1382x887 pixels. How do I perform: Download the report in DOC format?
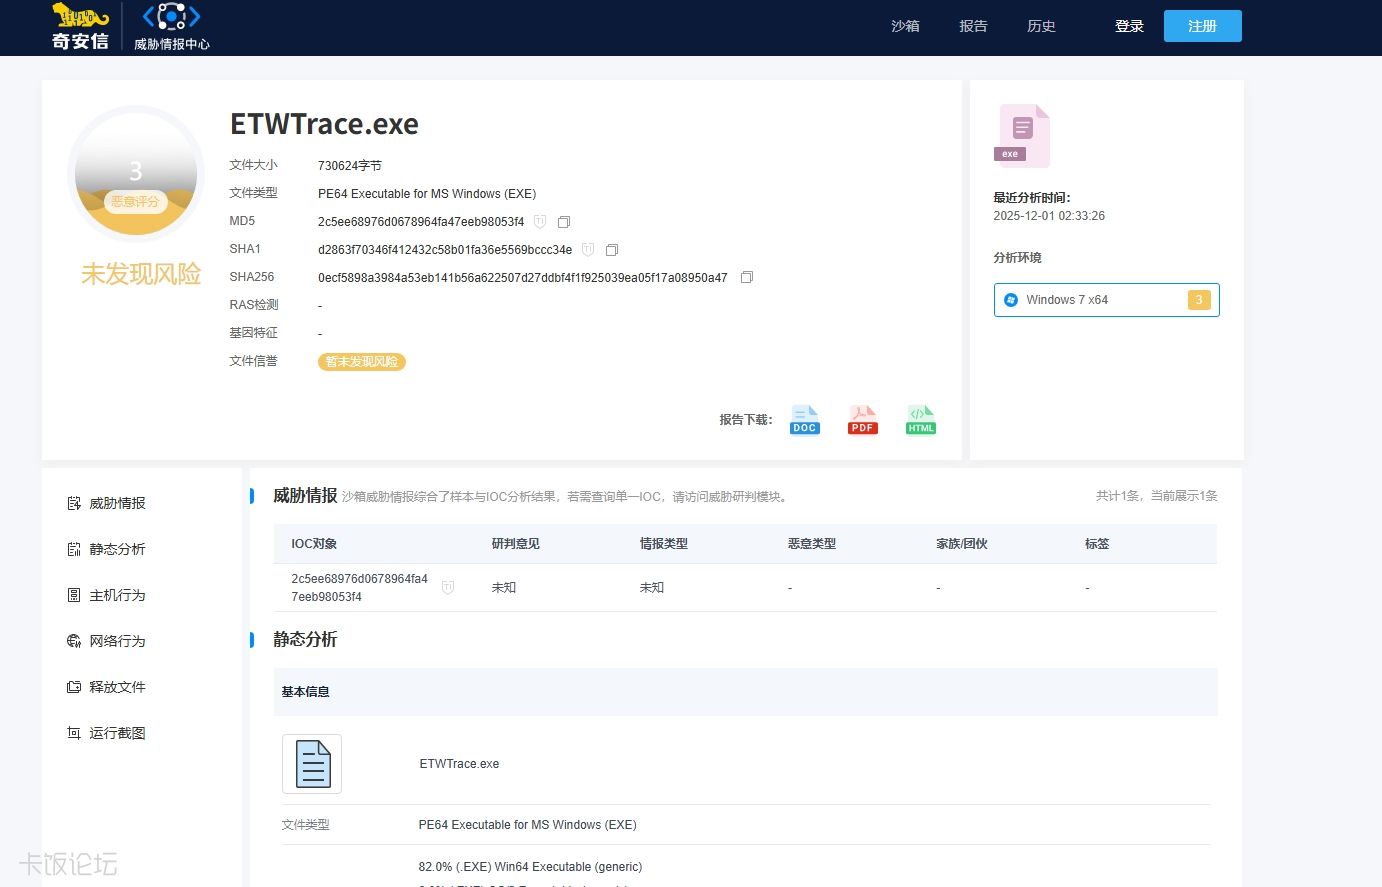coord(804,419)
